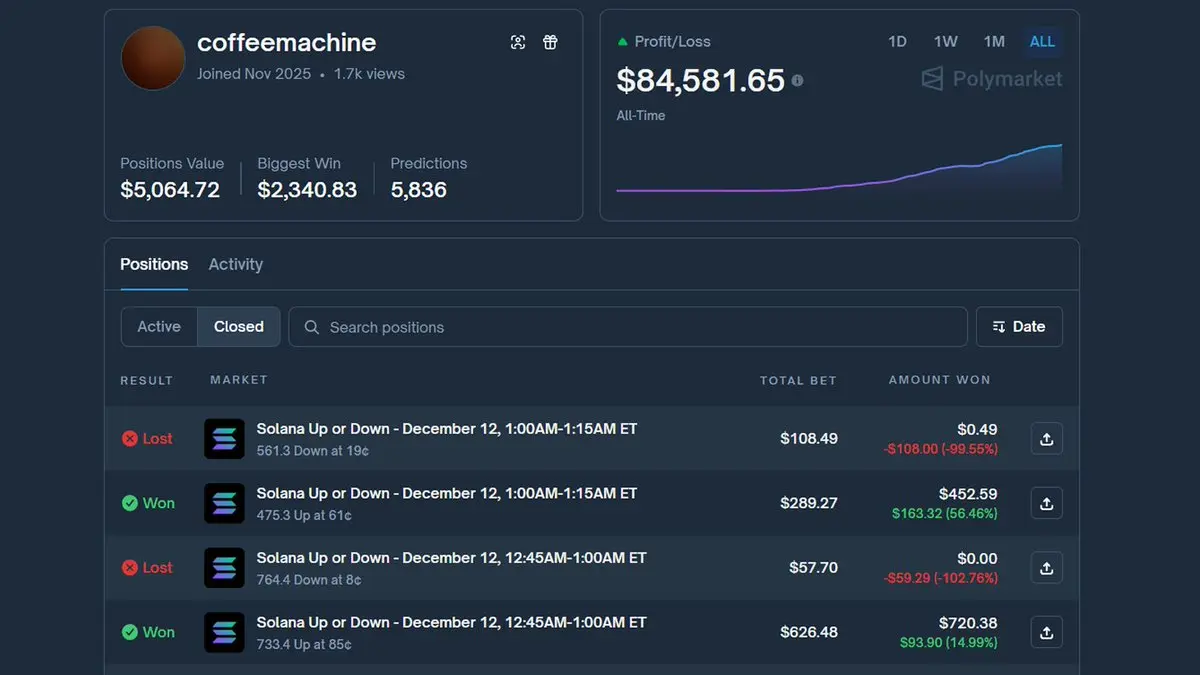This screenshot has height=675, width=1200.
Task: Open the Date sort dropdown
Action: (1019, 327)
